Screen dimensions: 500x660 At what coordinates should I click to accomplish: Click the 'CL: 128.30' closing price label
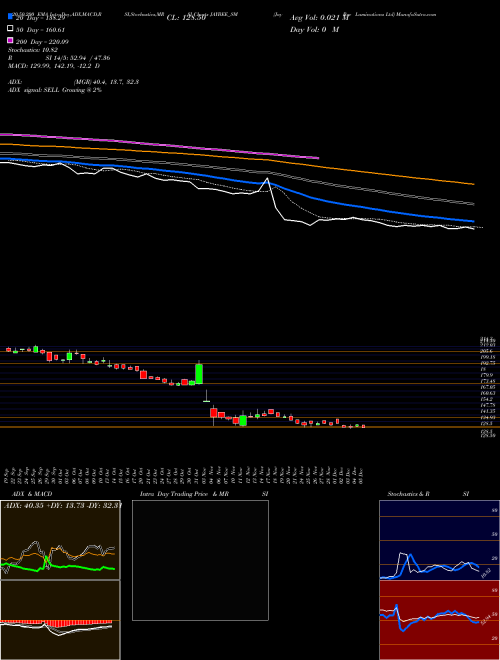click(x=186, y=18)
